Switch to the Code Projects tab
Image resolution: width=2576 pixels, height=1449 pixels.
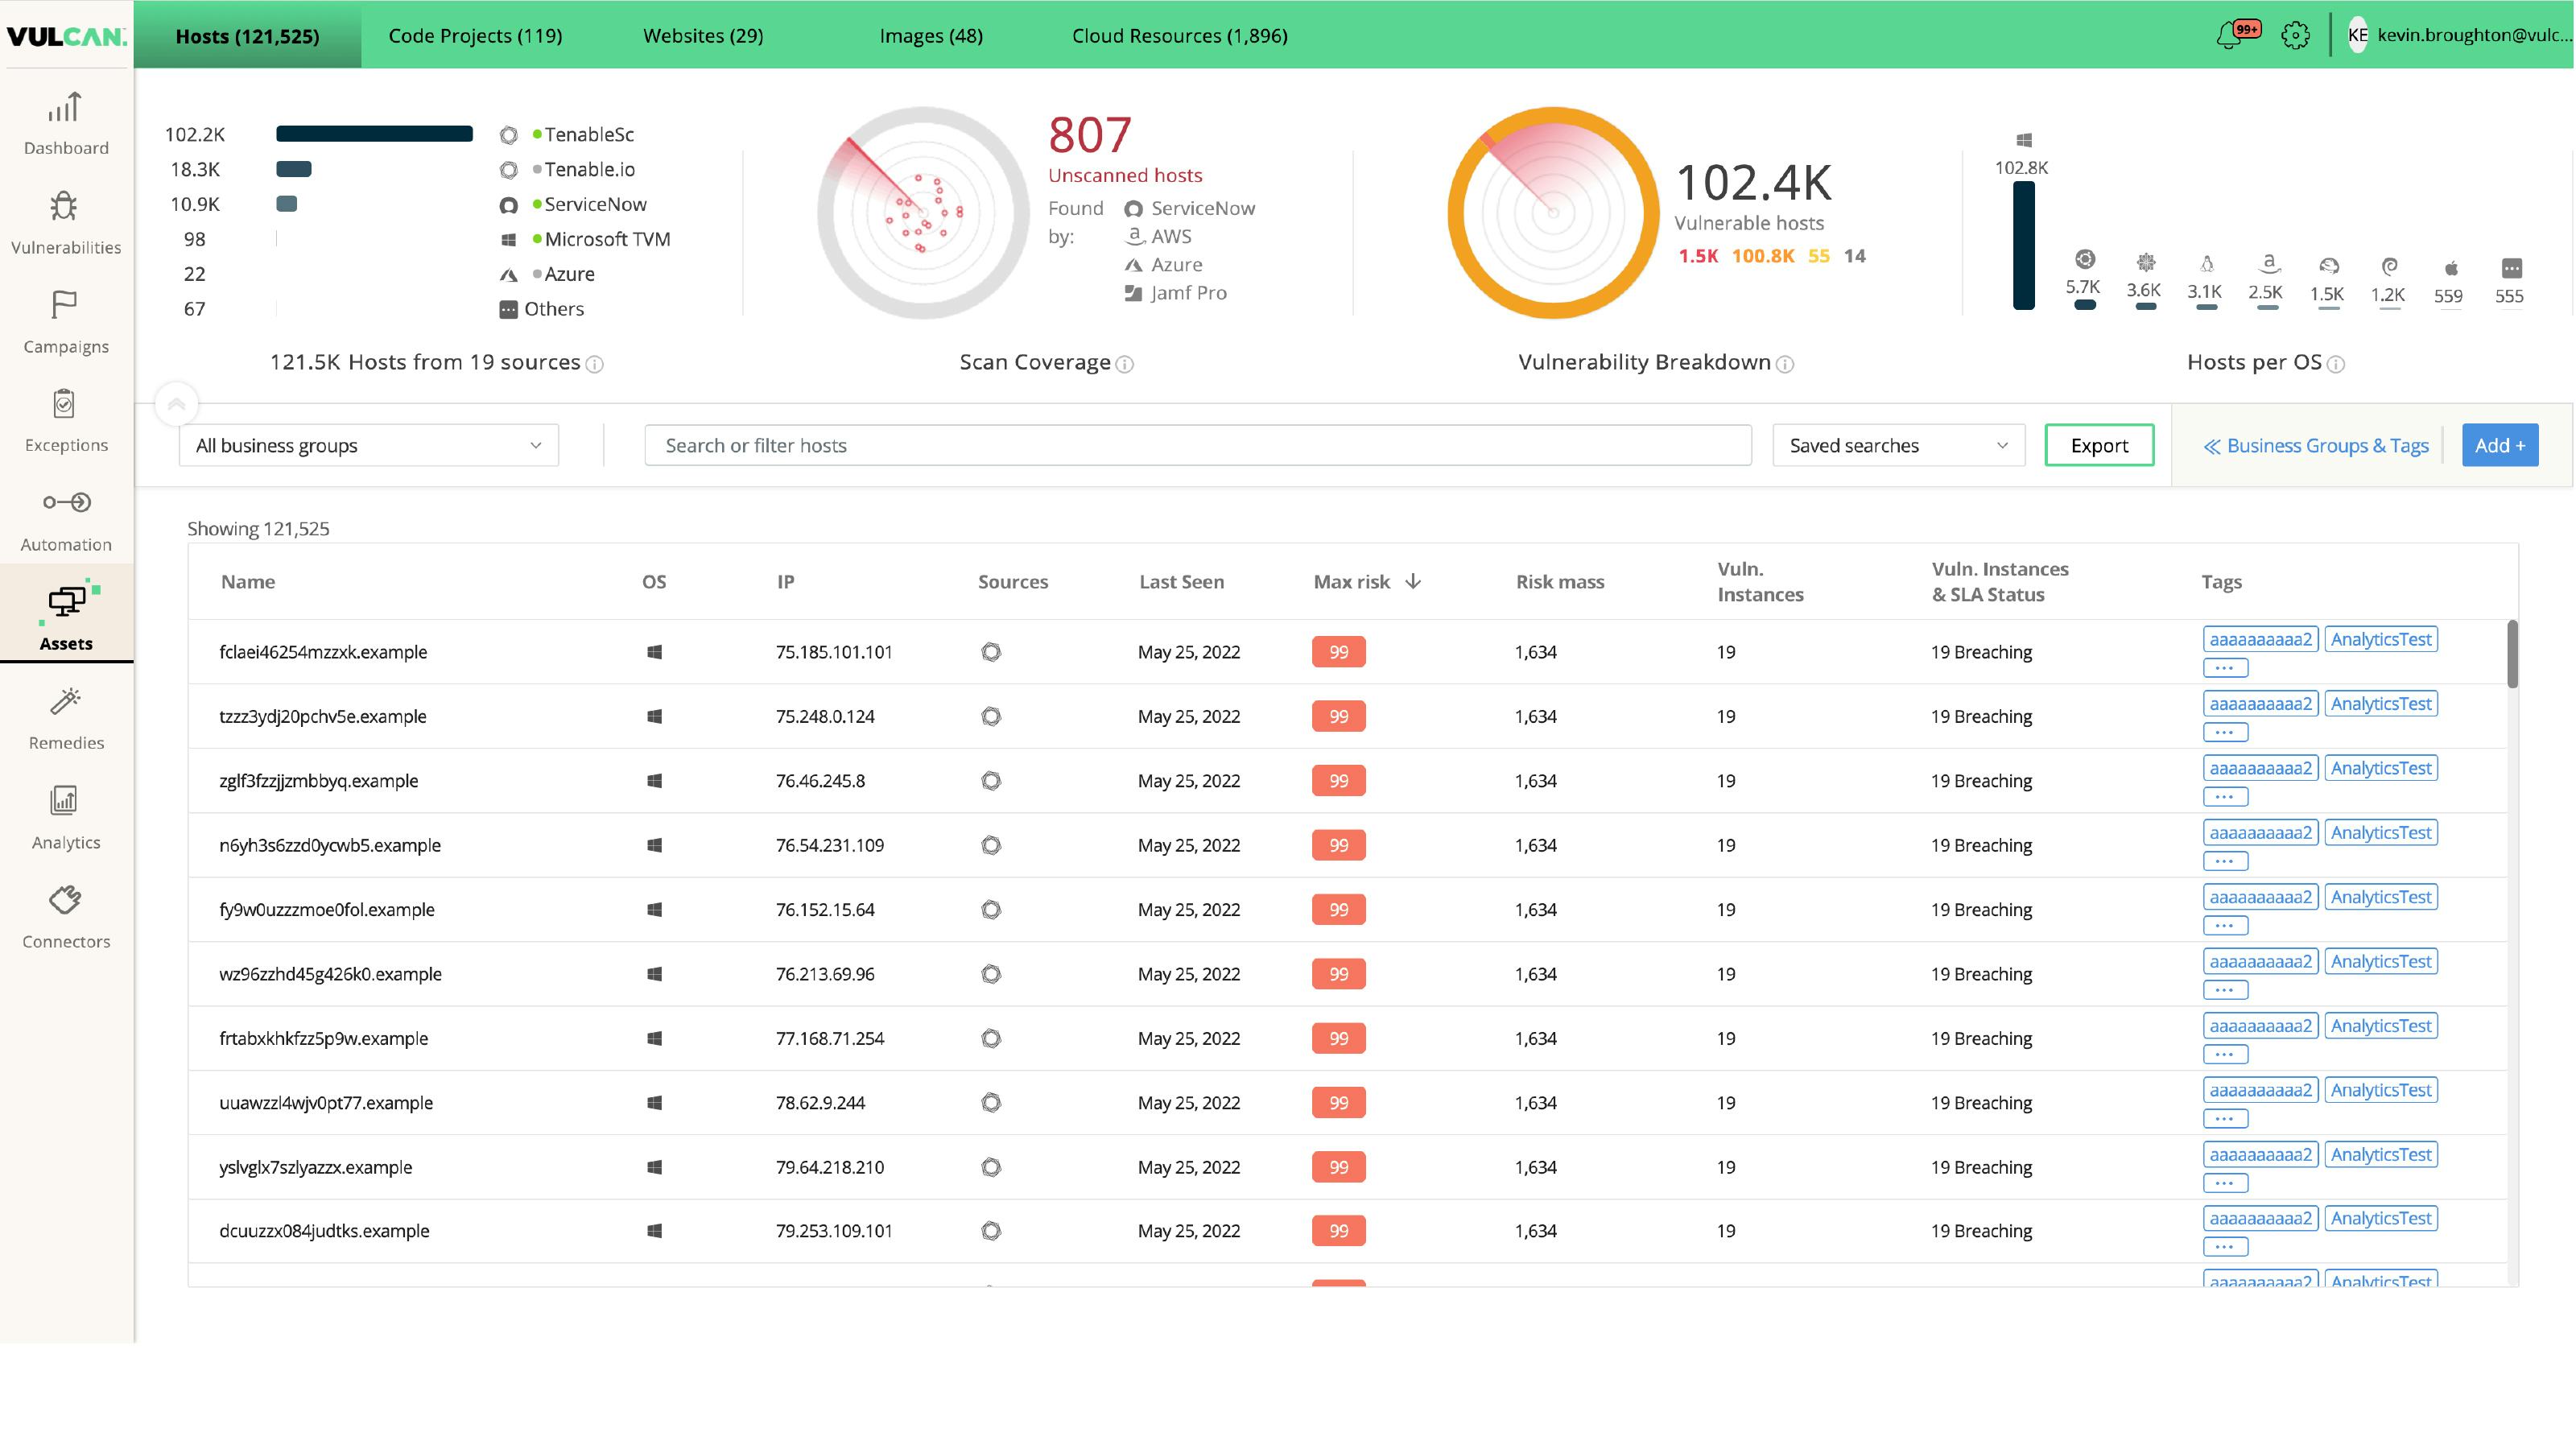[x=475, y=35]
